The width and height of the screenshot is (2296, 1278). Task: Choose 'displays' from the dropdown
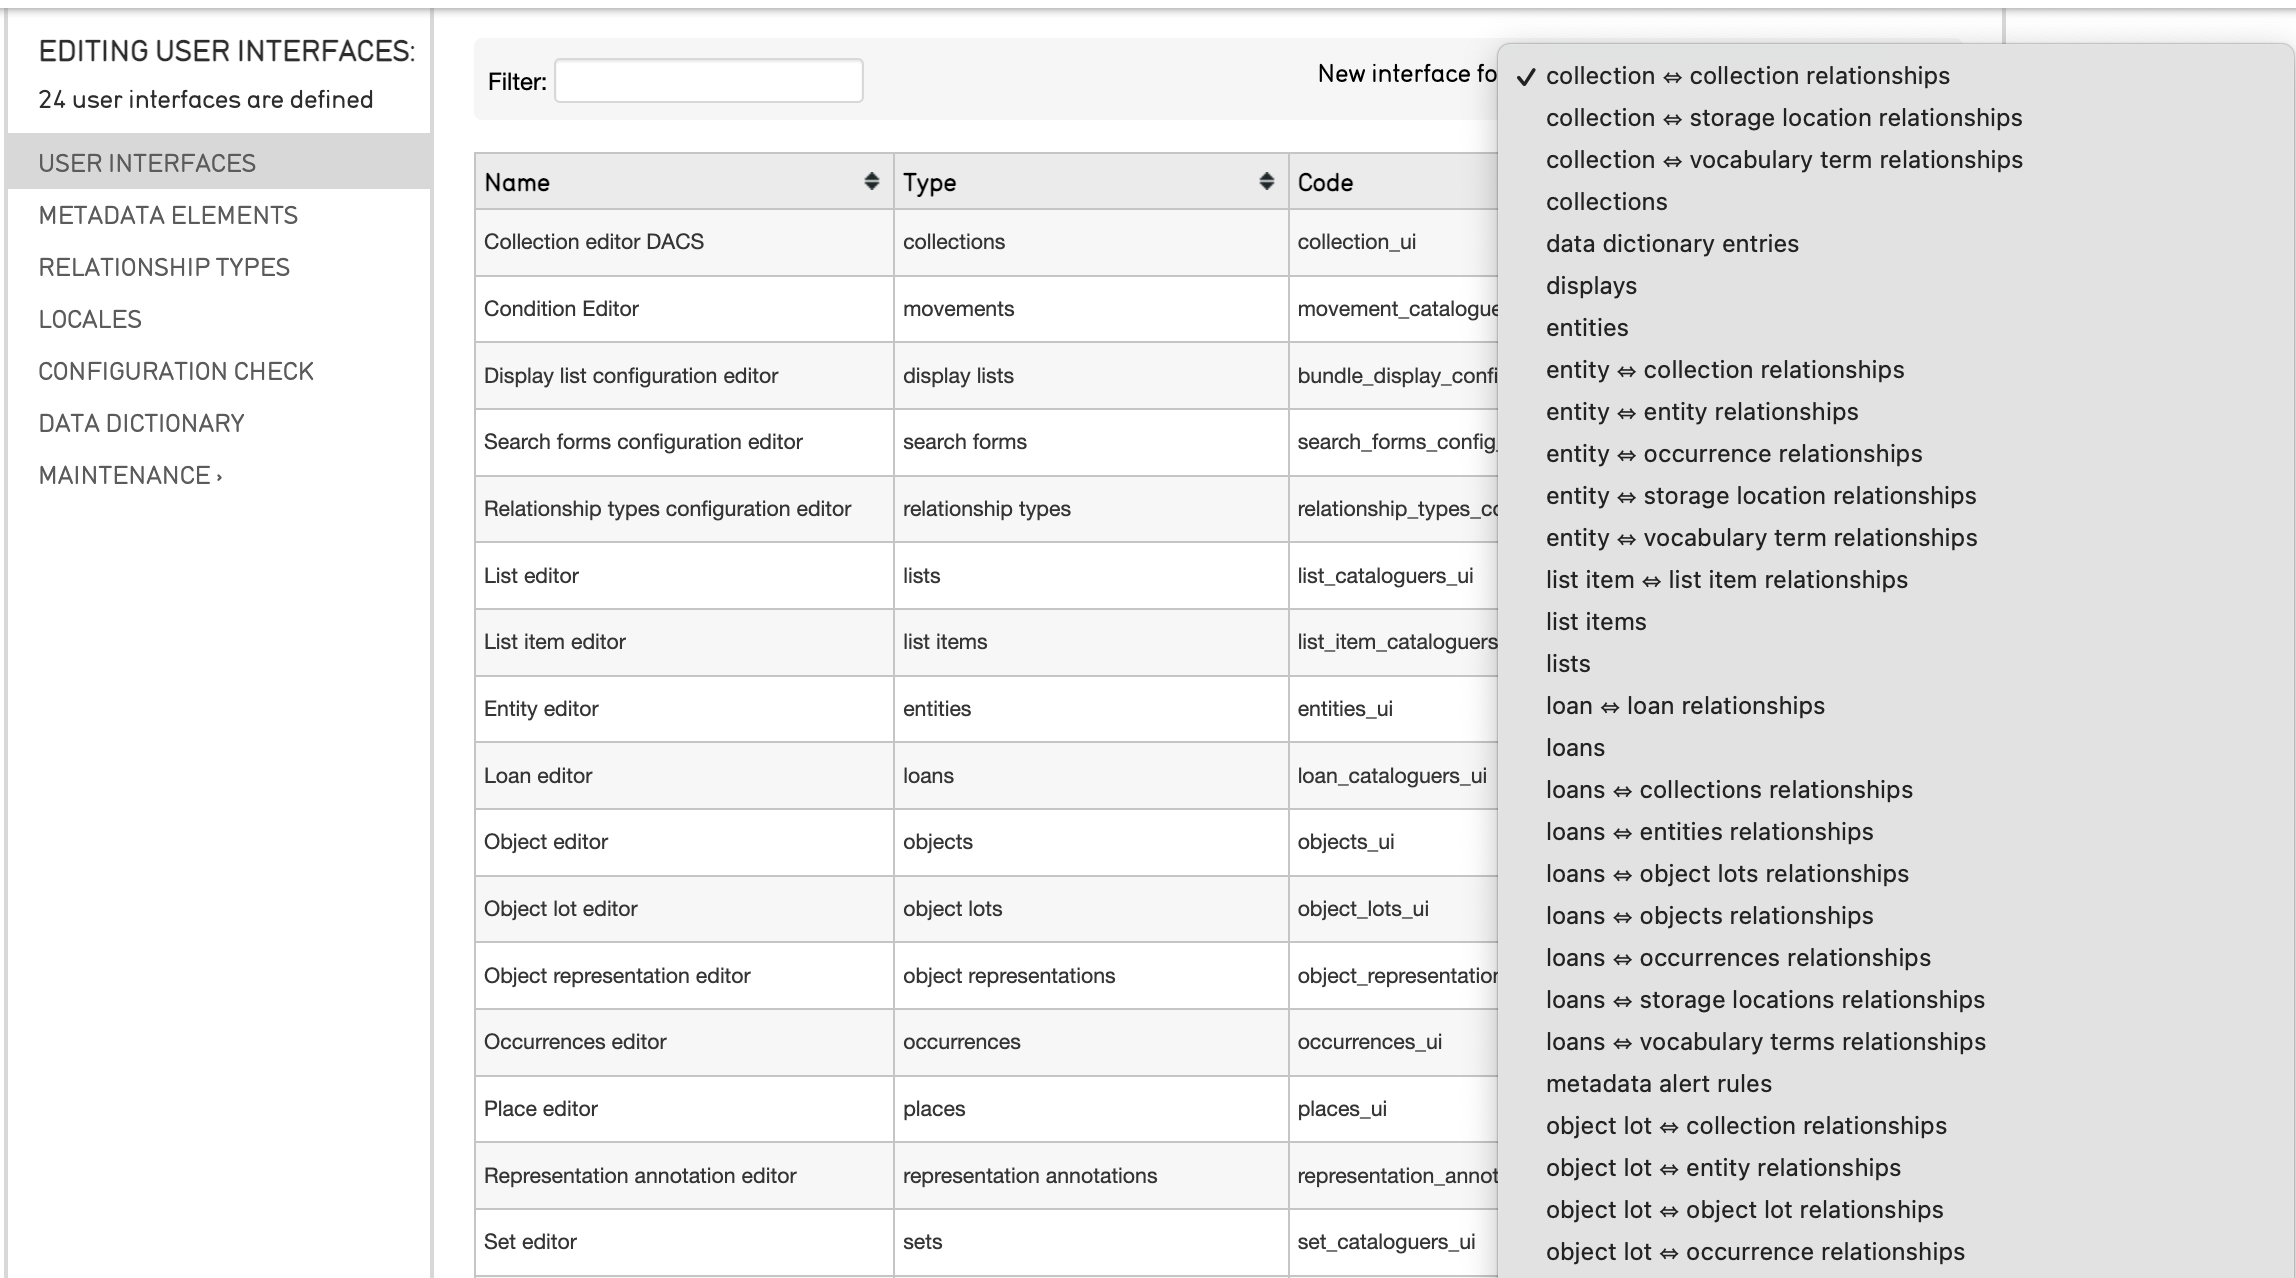1591,286
